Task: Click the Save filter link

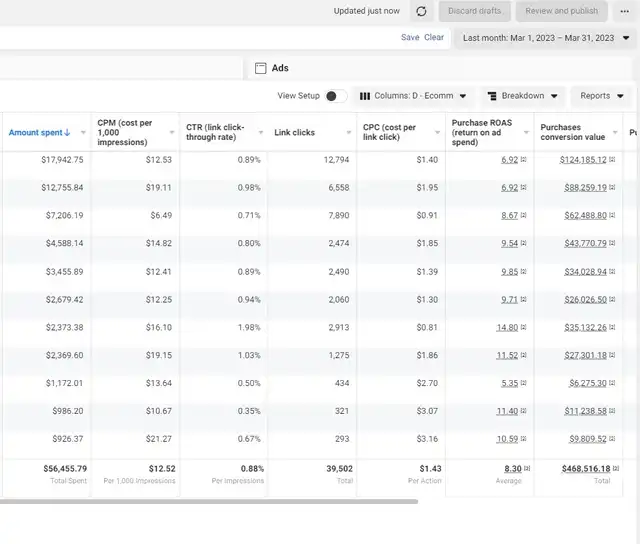Action: tap(410, 38)
